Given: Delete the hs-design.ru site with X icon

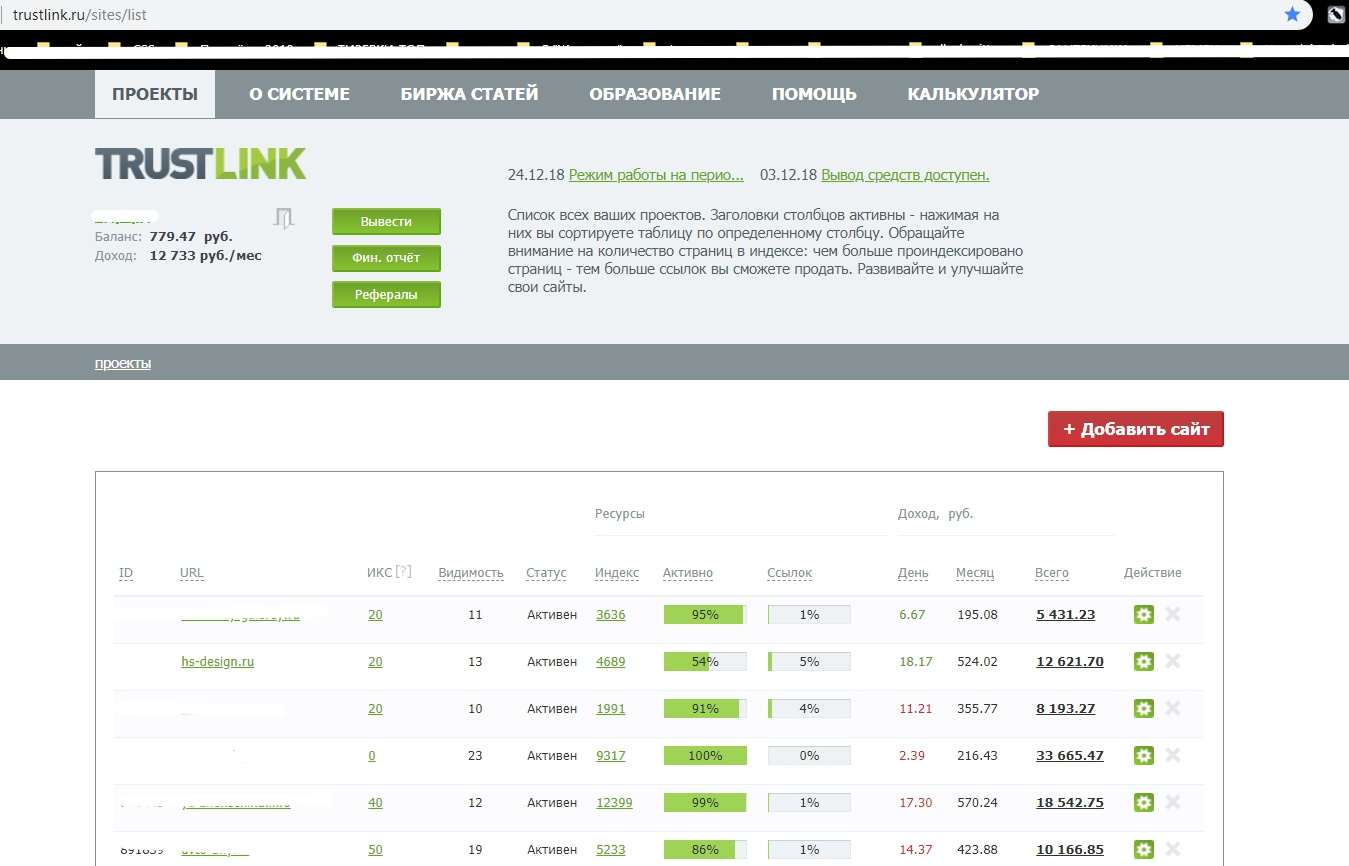Looking at the screenshot, I should tap(1173, 661).
